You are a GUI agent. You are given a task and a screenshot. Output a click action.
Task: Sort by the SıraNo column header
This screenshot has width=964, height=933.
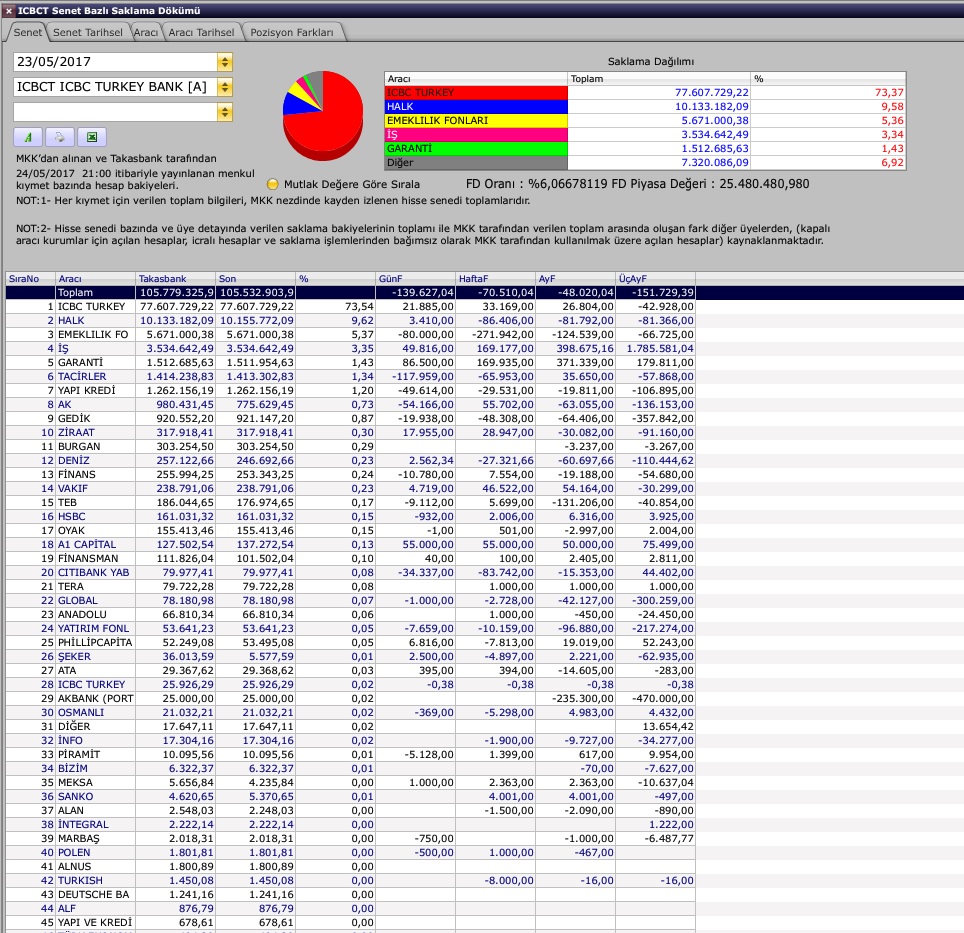(x=30, y=279)
